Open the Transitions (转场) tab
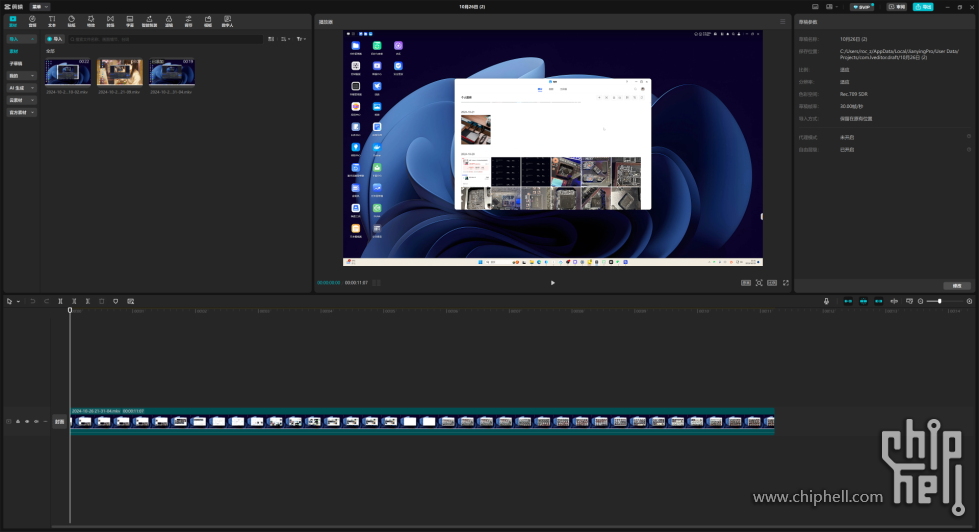979x532 pixels. 110,21
